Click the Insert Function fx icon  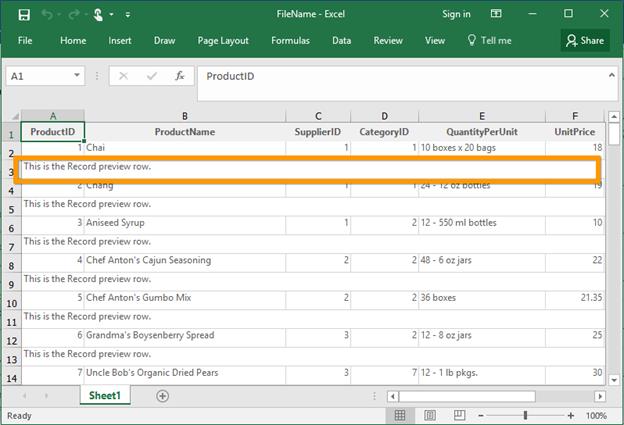coord(179,76)
